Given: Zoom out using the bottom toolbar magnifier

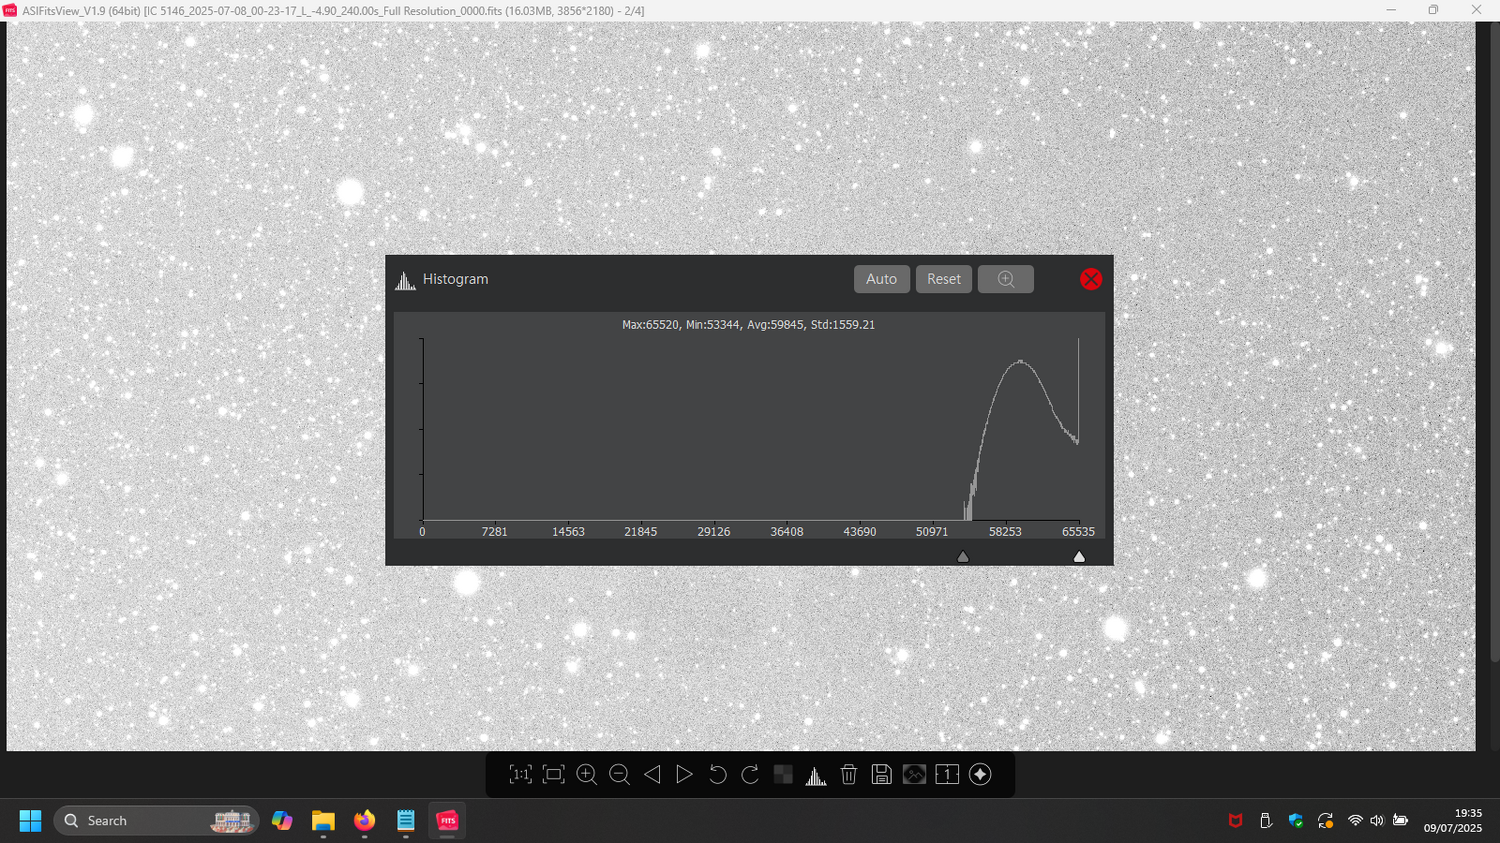Looking at the screenshot, I should pos(619,775).
